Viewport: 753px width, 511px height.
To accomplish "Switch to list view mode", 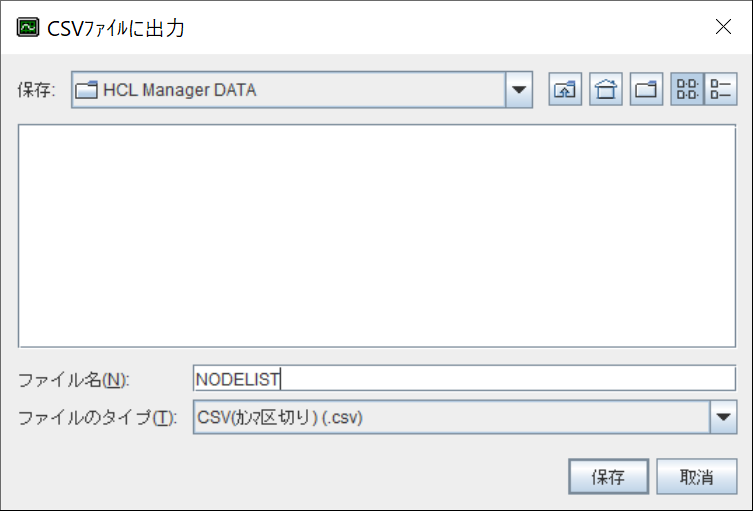I will pyautogui.click(x=687, y=89).
